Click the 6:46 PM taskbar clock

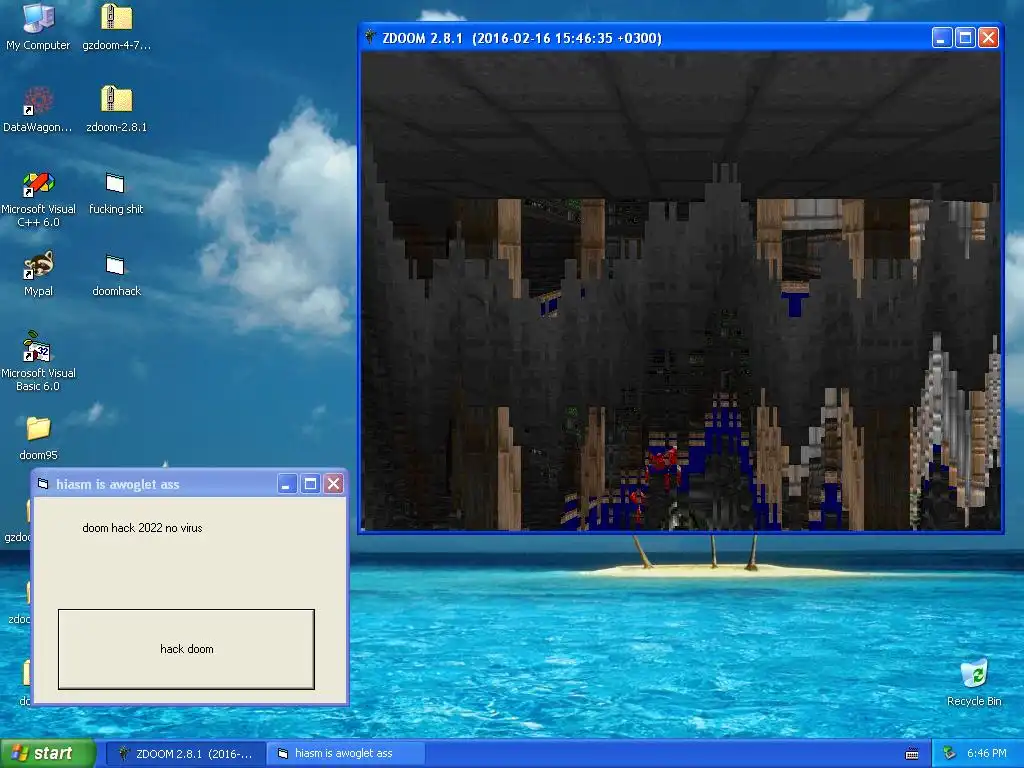click(x=986, y=754)
